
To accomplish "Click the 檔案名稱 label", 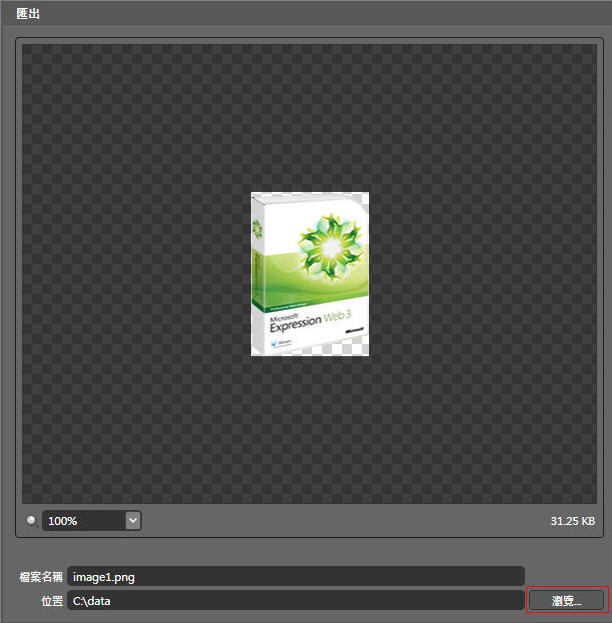I will (x=41, y=577).
